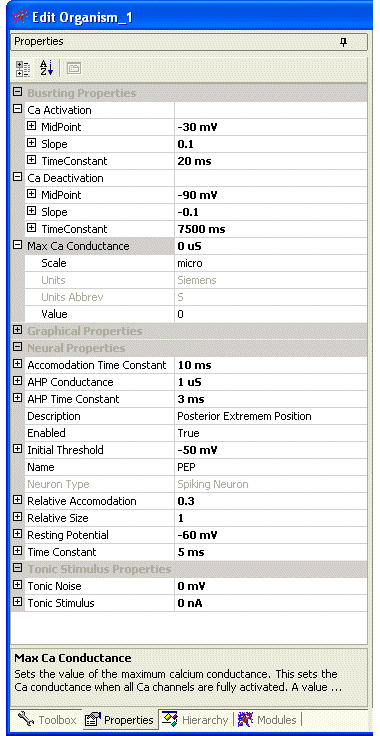This screenshot has height=736, width=380.
Task: Expand the Relative Size property
Action: click(x=18, y=517)
